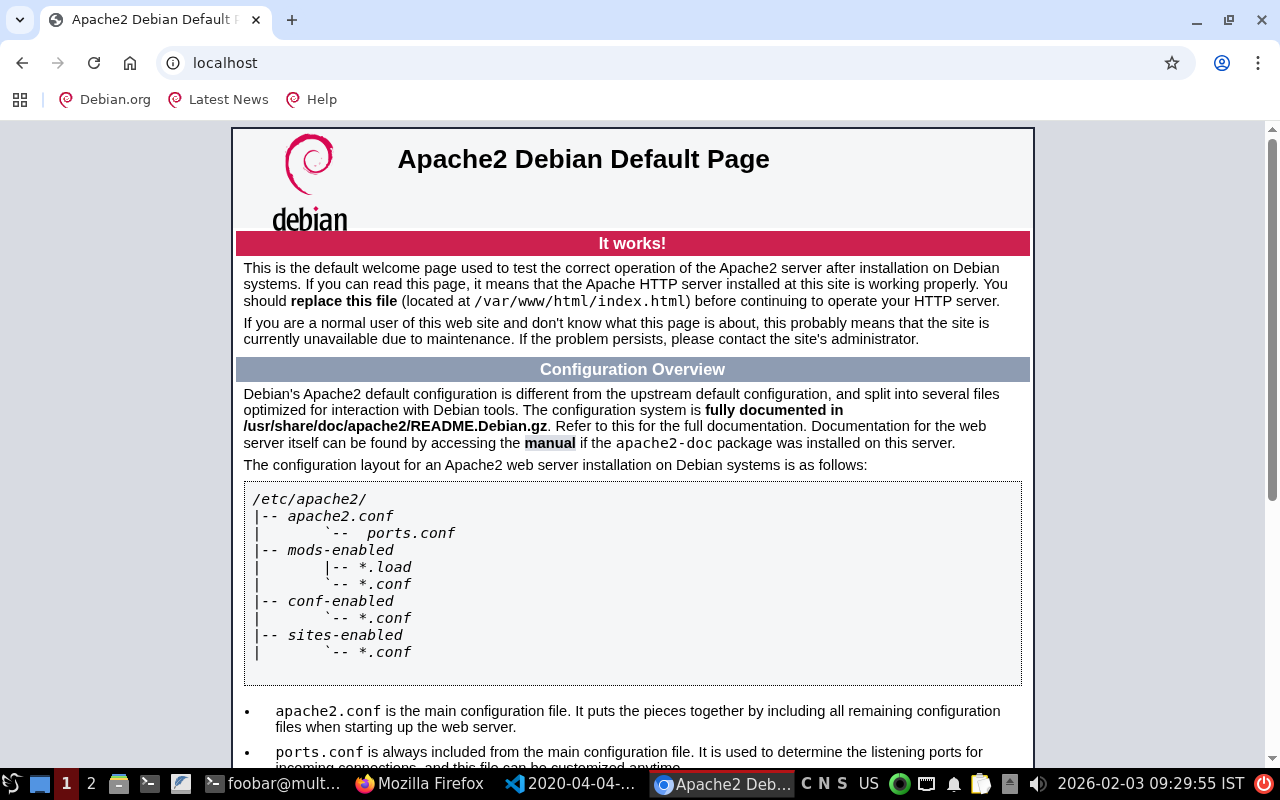Click the scrollbar down arrow
The image size is (1280, 800).
click(x=1272, y=758)
